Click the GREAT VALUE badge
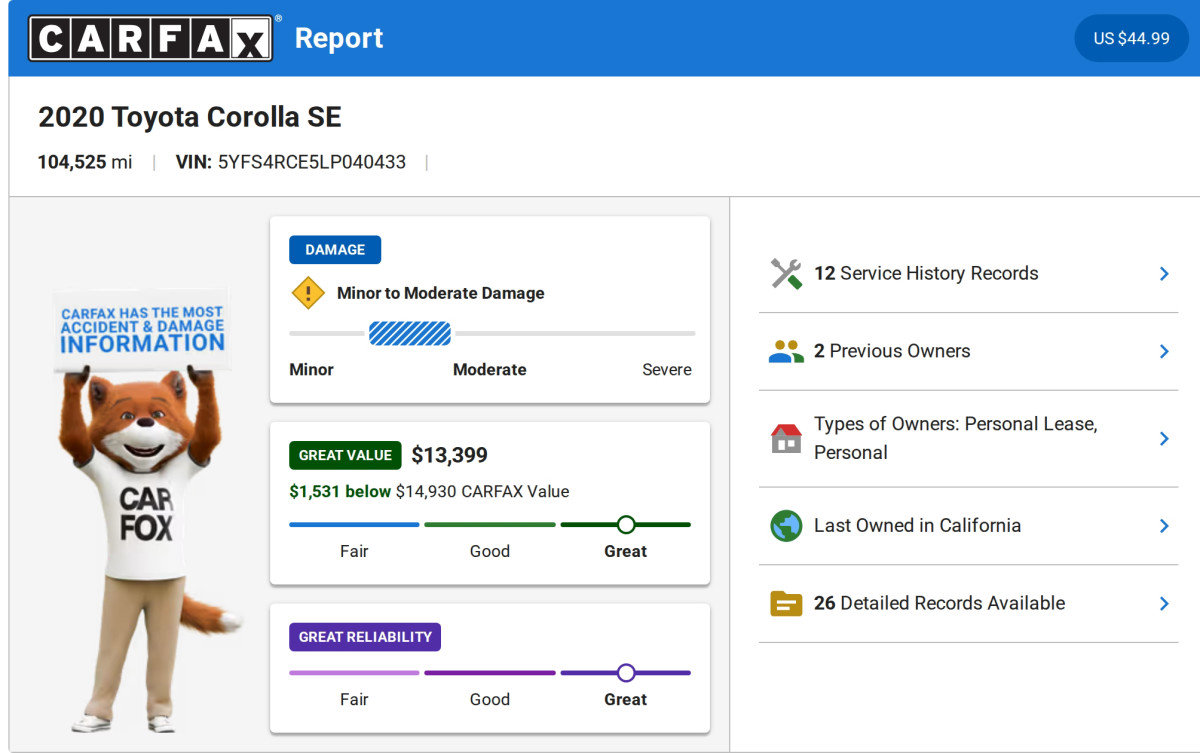Screen dimensions: 1200x753 345,455
